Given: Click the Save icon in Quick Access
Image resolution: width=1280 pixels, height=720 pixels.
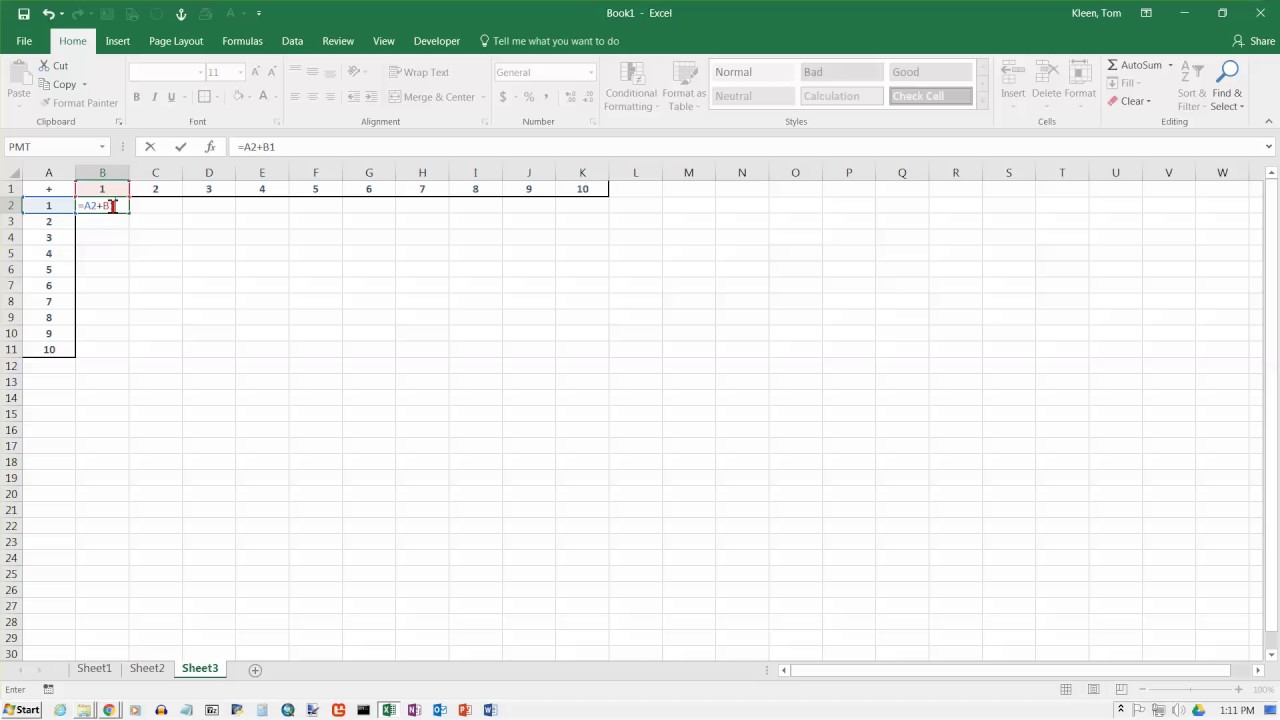Looking at the screenshot, I should click(x=24, y=14).
